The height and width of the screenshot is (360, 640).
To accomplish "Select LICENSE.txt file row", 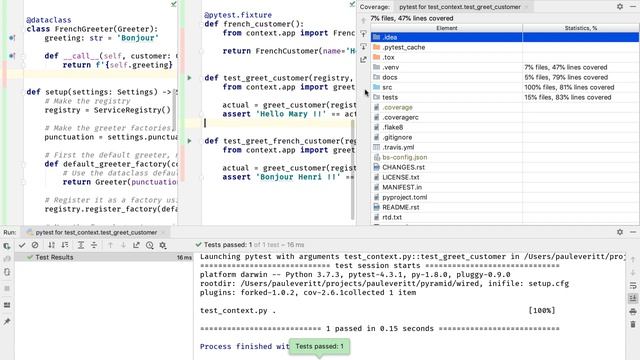I will pos(505,177).
